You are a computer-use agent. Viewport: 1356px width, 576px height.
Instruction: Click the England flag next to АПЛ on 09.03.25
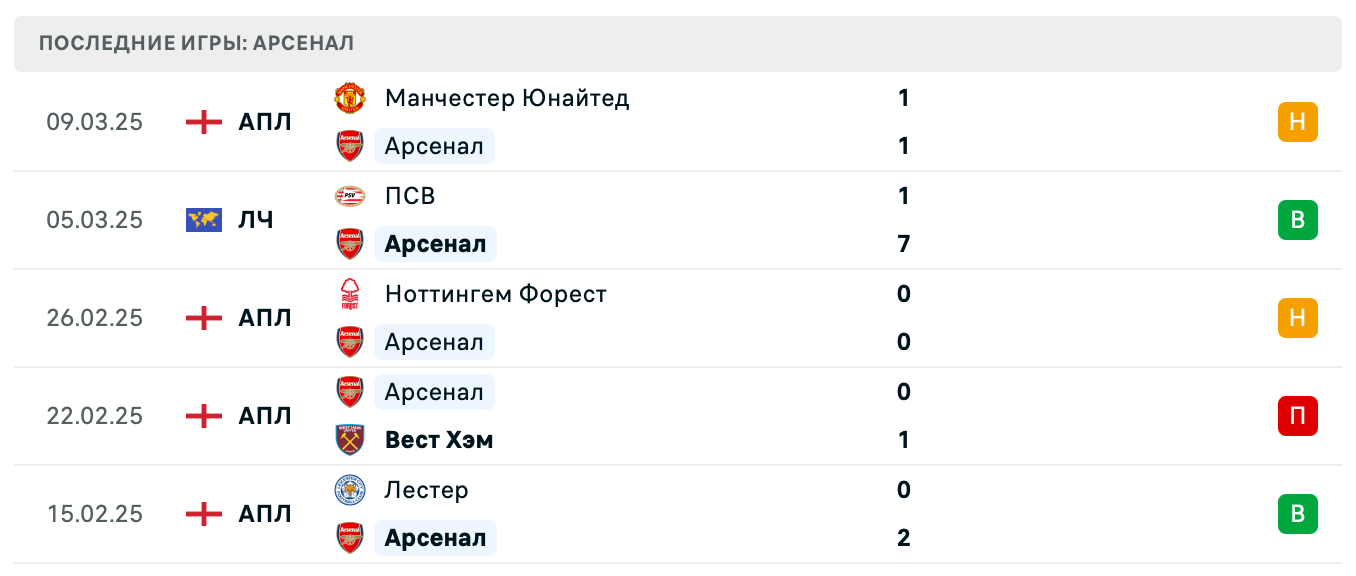pyautogui.click(x=203, y=122)
